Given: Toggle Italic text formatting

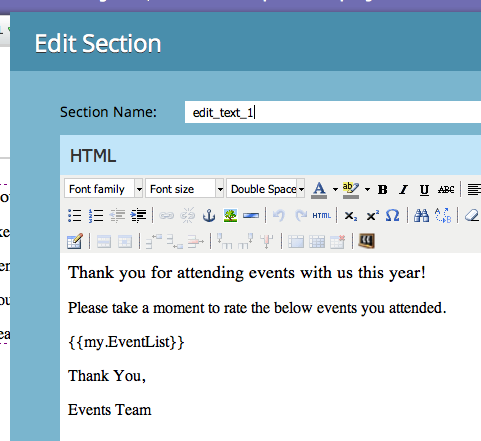Looking at the screenshot, I should click(403, 189).
